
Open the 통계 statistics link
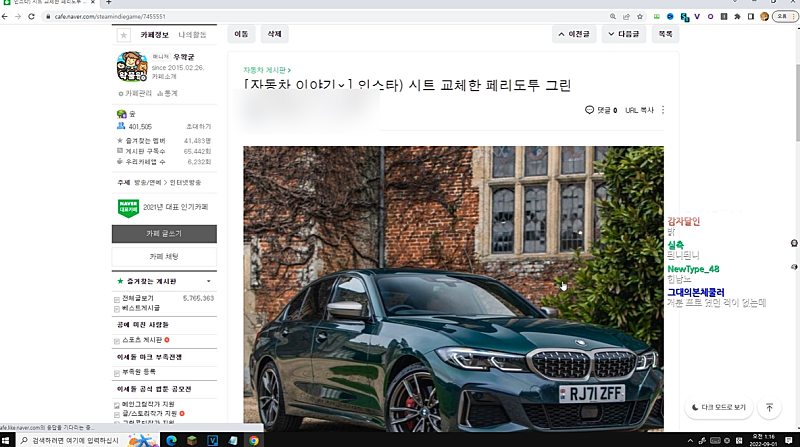point(167,93)
